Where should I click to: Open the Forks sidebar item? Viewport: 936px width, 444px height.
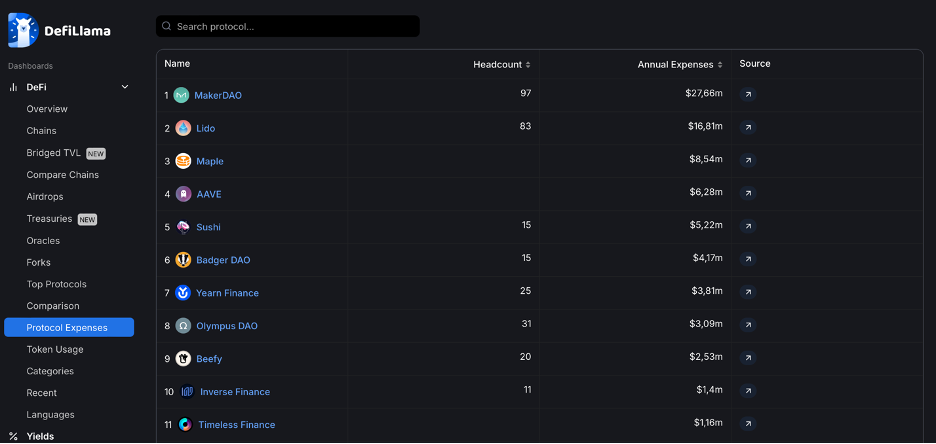(39, 263)
